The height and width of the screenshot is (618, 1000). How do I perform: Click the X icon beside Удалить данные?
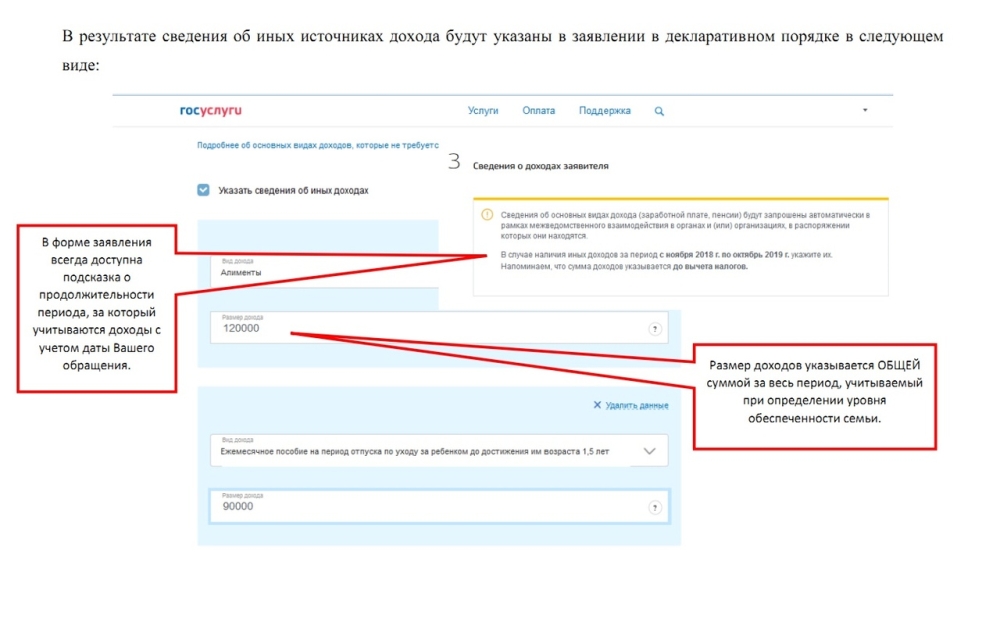pyautogui.click(x=597, y=405)
